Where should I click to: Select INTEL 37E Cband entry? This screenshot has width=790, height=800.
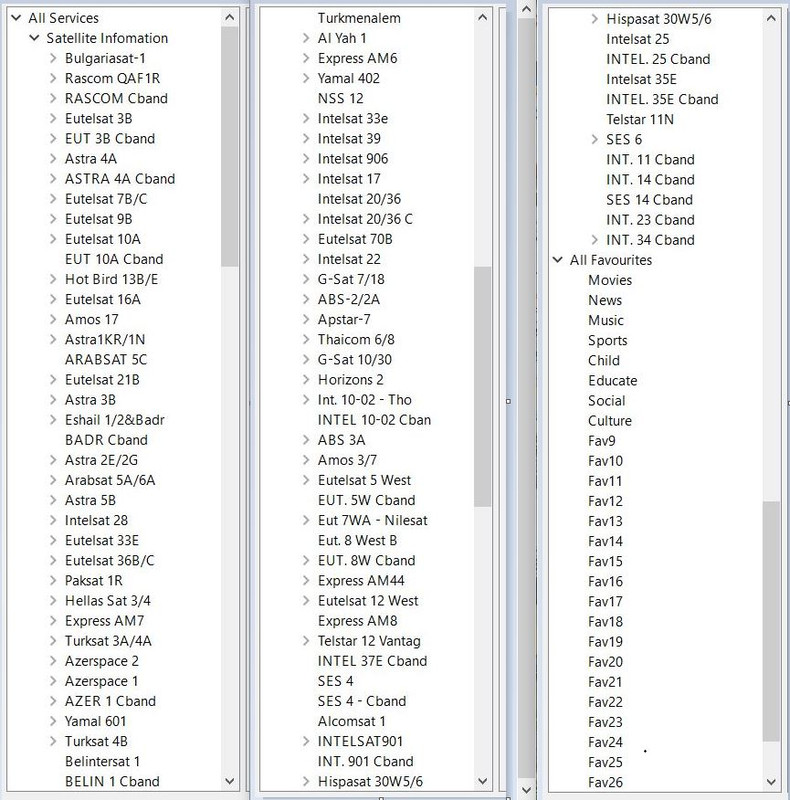click(x=372, y=661)
